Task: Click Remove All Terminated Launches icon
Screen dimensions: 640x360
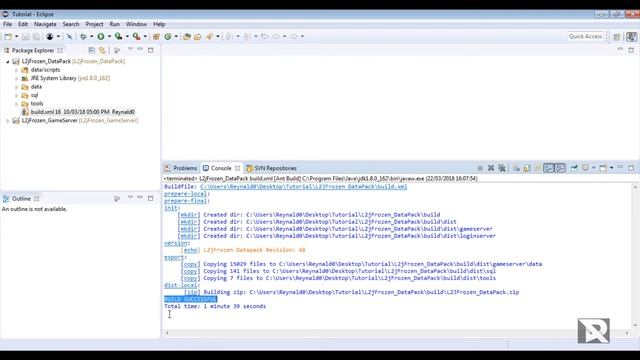Action: click(502, 168)
